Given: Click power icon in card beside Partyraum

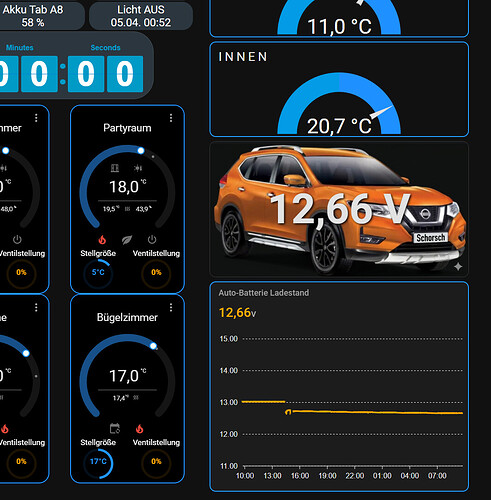Looking at the screenshot, I should click(x=17, y=240).
